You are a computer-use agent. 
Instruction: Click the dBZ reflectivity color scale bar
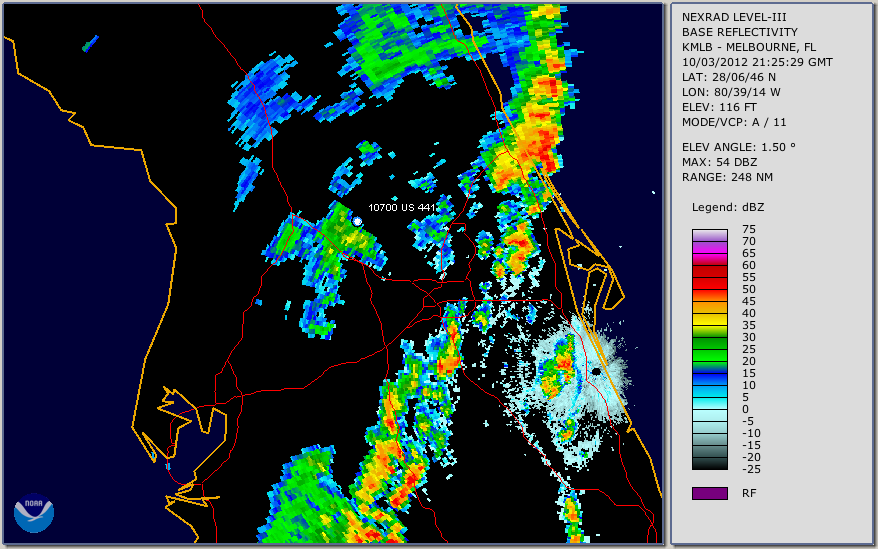(x=709, y=350)
